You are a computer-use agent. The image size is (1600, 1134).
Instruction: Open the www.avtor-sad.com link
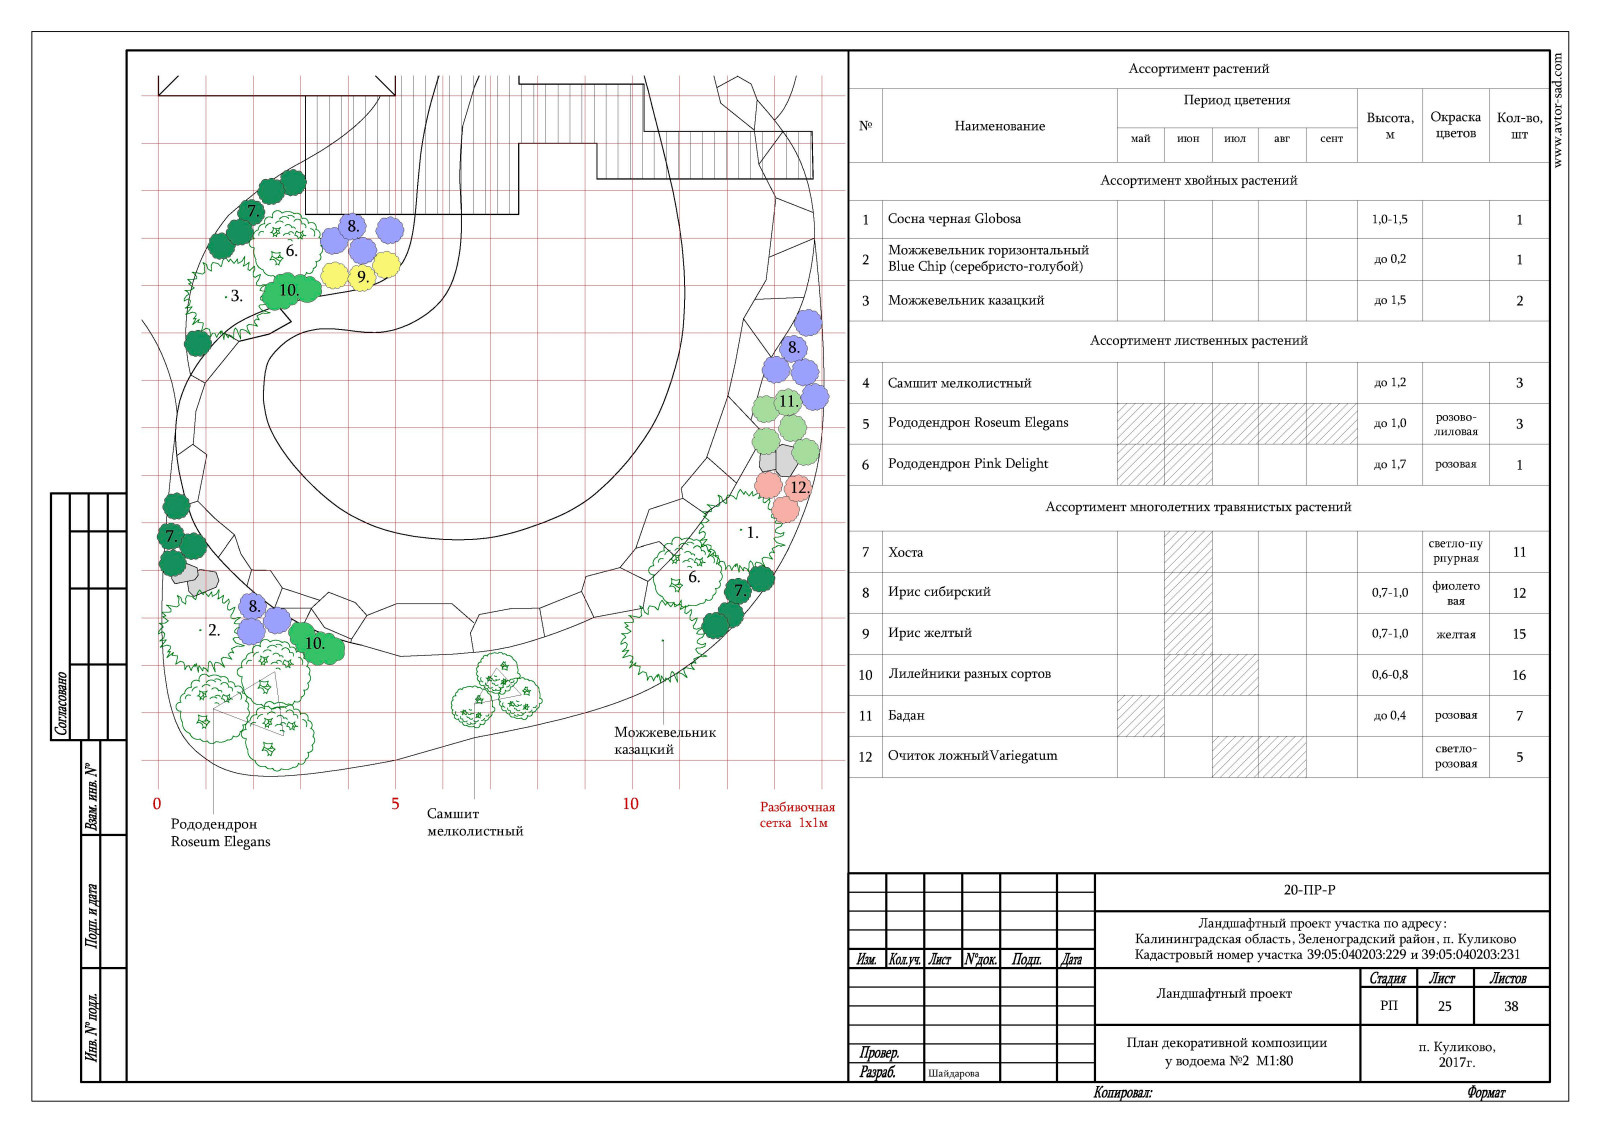(1558, 110)
